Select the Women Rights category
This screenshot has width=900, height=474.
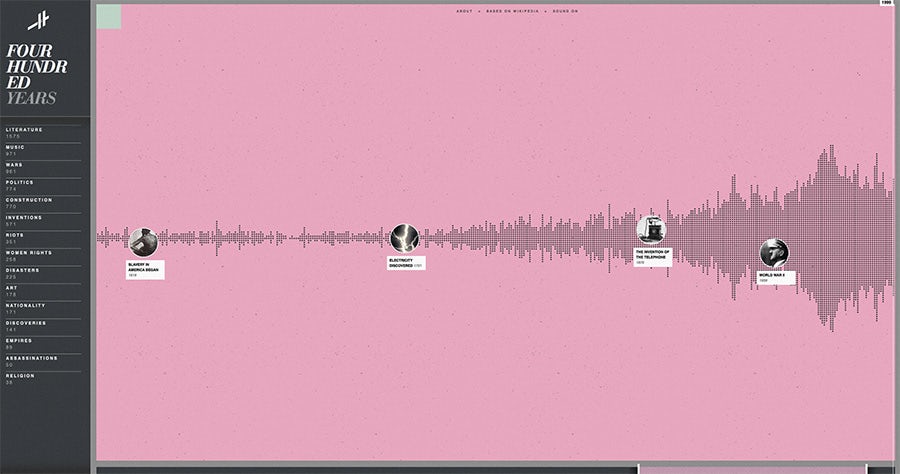click(28, 253)
